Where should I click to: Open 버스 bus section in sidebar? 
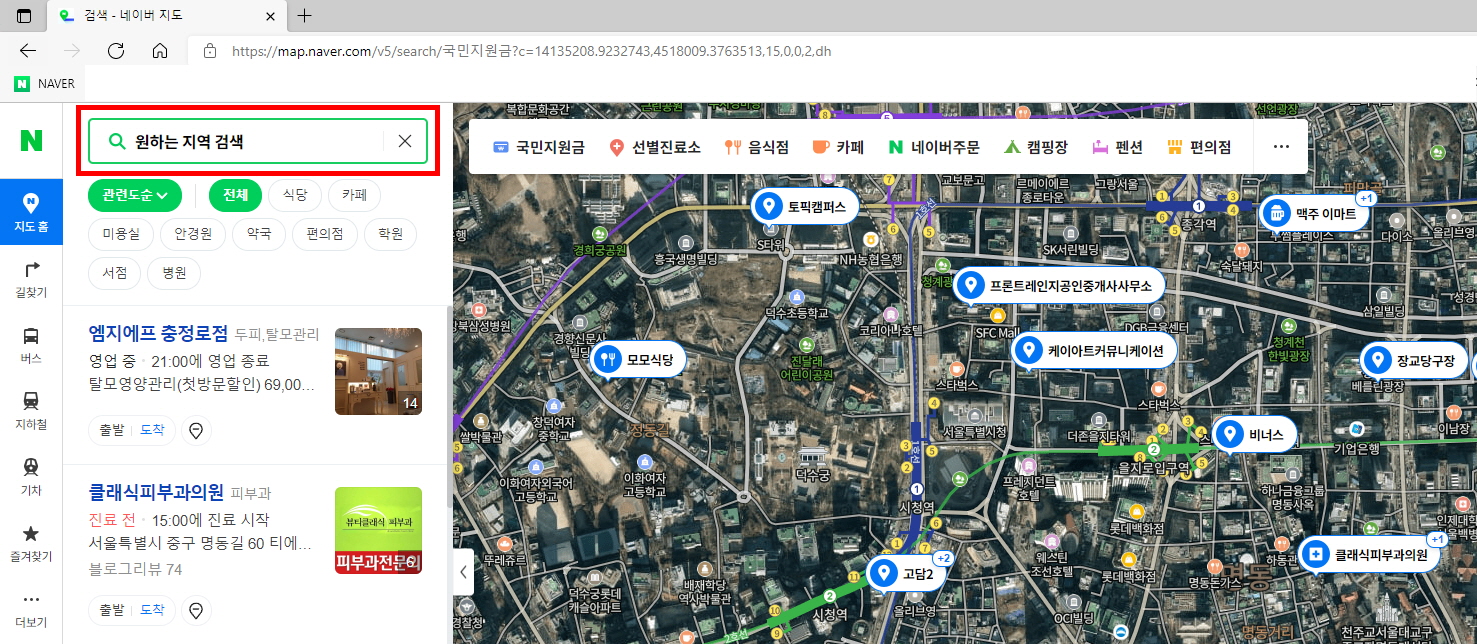coord(31,345)
